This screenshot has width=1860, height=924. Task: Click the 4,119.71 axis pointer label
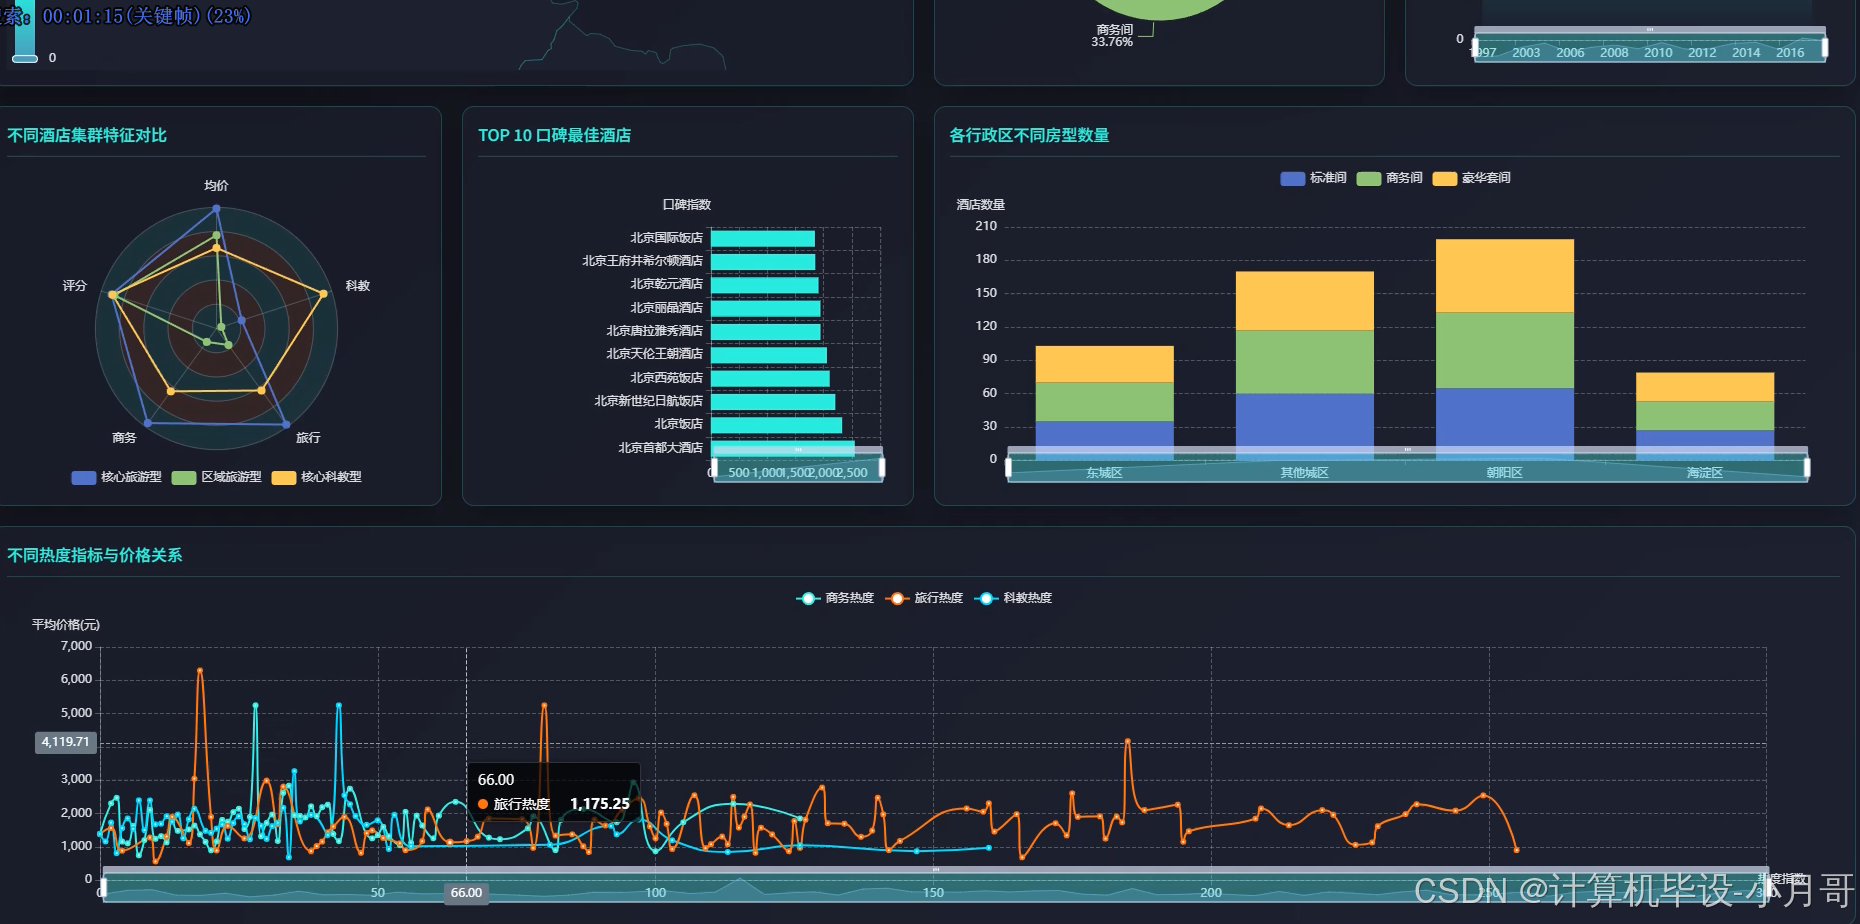coord(66,742)
